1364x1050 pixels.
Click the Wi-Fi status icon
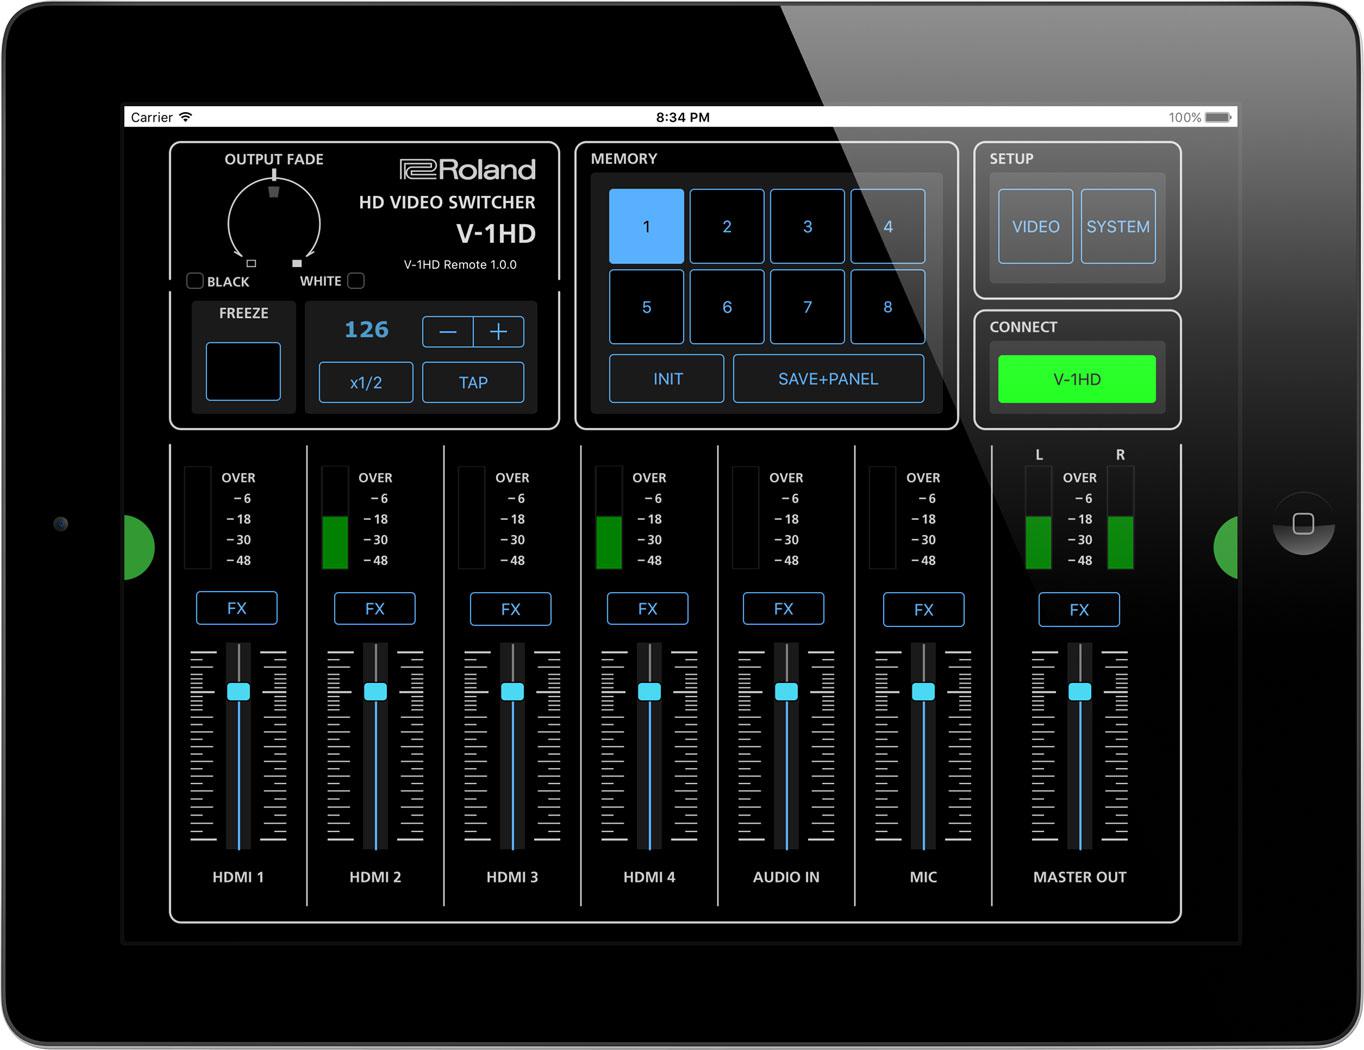click(185, 117)
